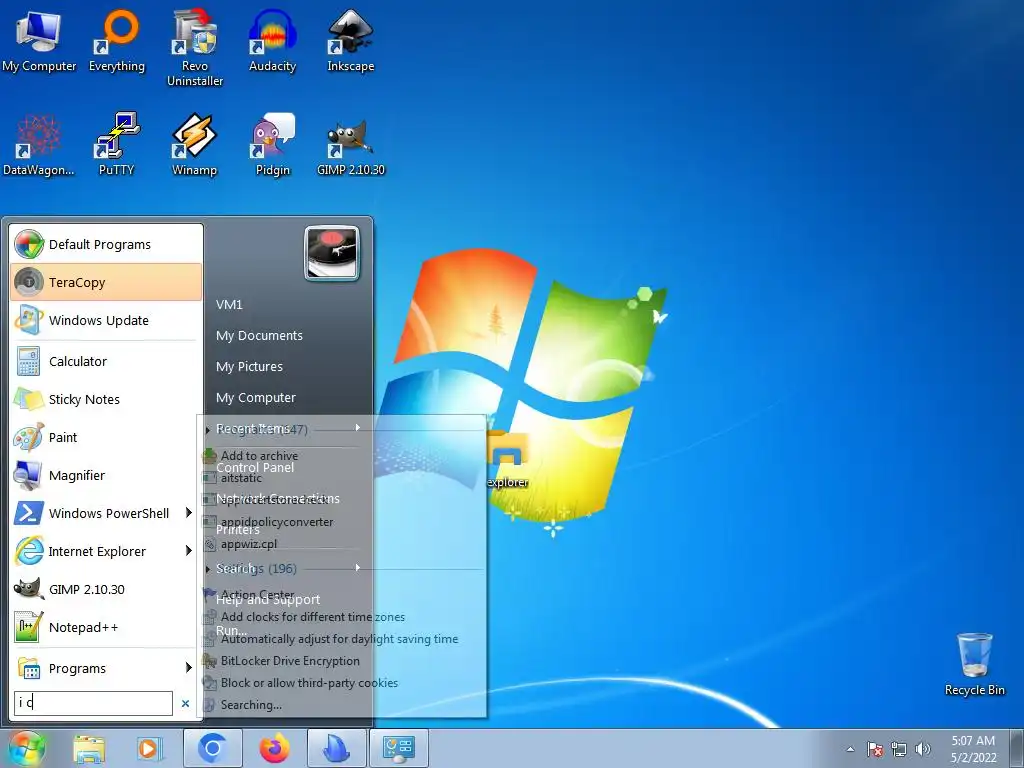Launch the media player taskbar icon
The image size is (1024, 768).
pyautogui.click(x=150, y=748)
